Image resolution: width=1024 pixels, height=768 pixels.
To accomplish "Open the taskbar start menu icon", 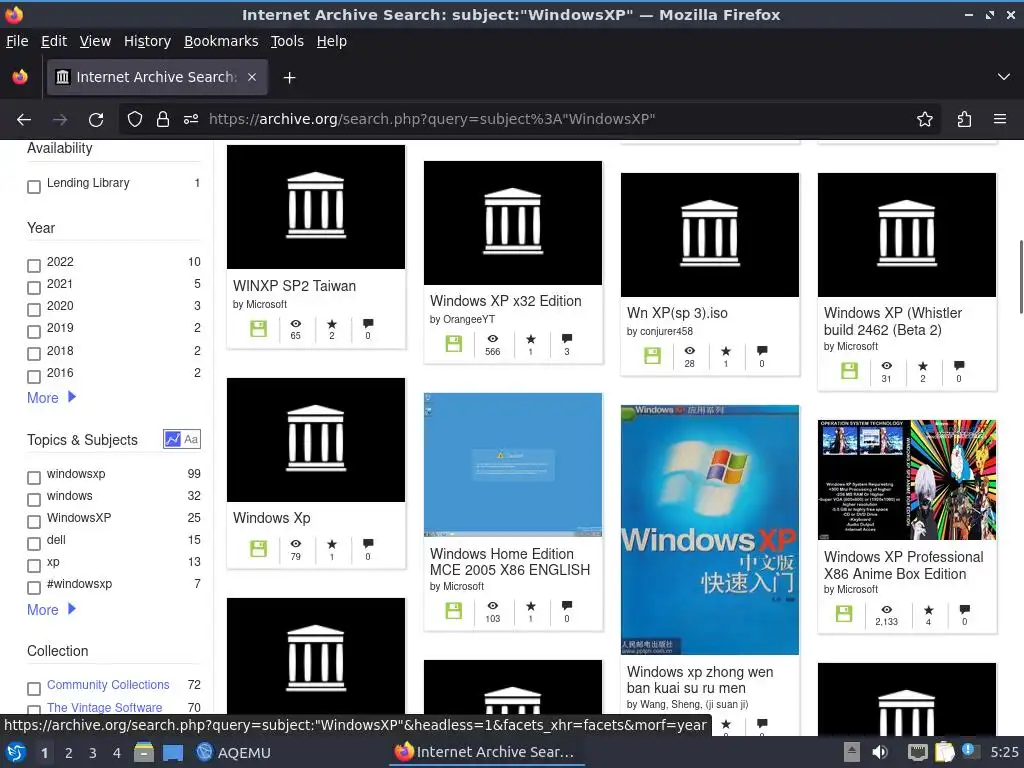I will pos(16,752).
